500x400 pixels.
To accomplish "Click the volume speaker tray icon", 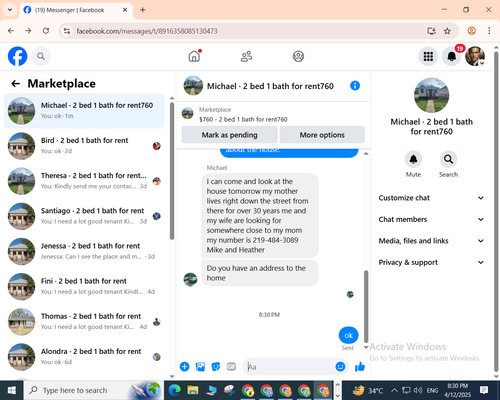I will tap(418, 390).
